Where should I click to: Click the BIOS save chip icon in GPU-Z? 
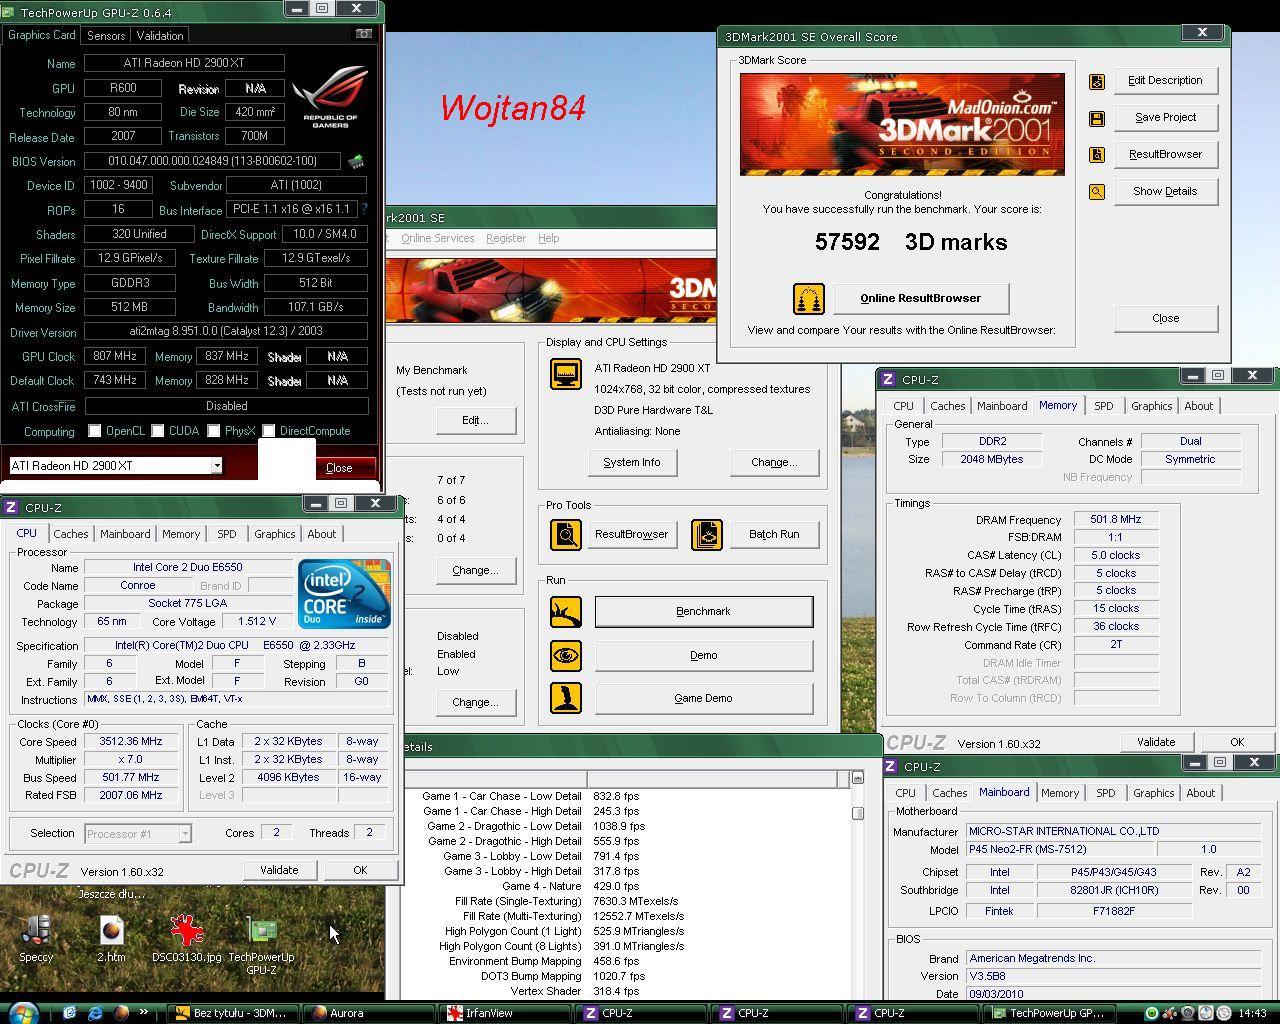(x=356, y=161)
